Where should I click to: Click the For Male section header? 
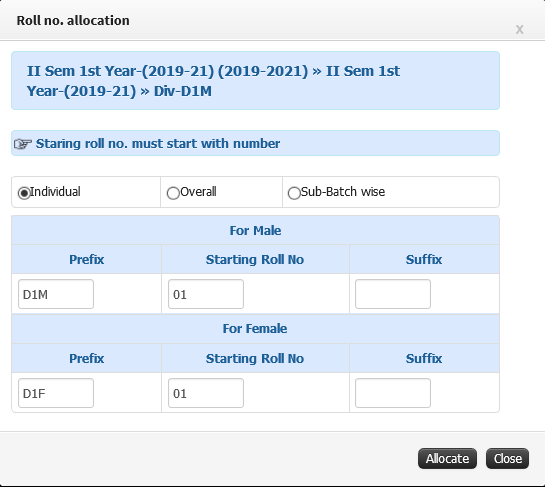pos(255,230)
